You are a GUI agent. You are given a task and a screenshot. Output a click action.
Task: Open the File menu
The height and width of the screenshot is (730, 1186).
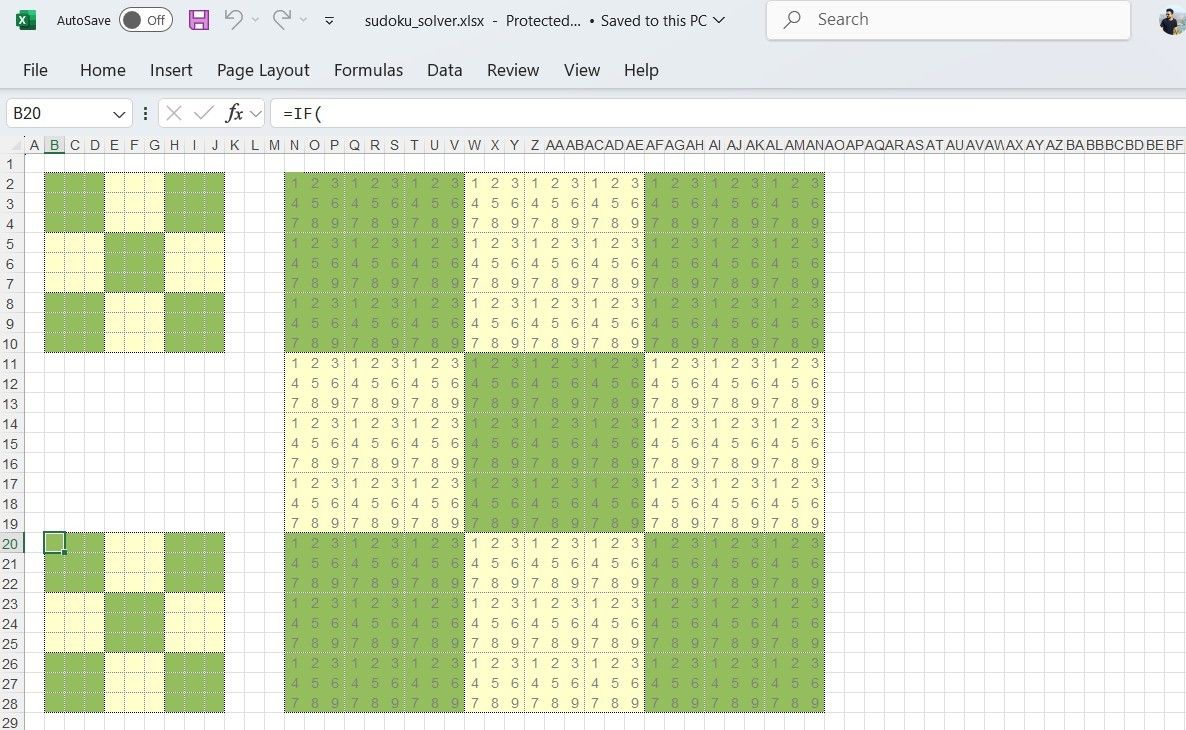pos(35,70)
